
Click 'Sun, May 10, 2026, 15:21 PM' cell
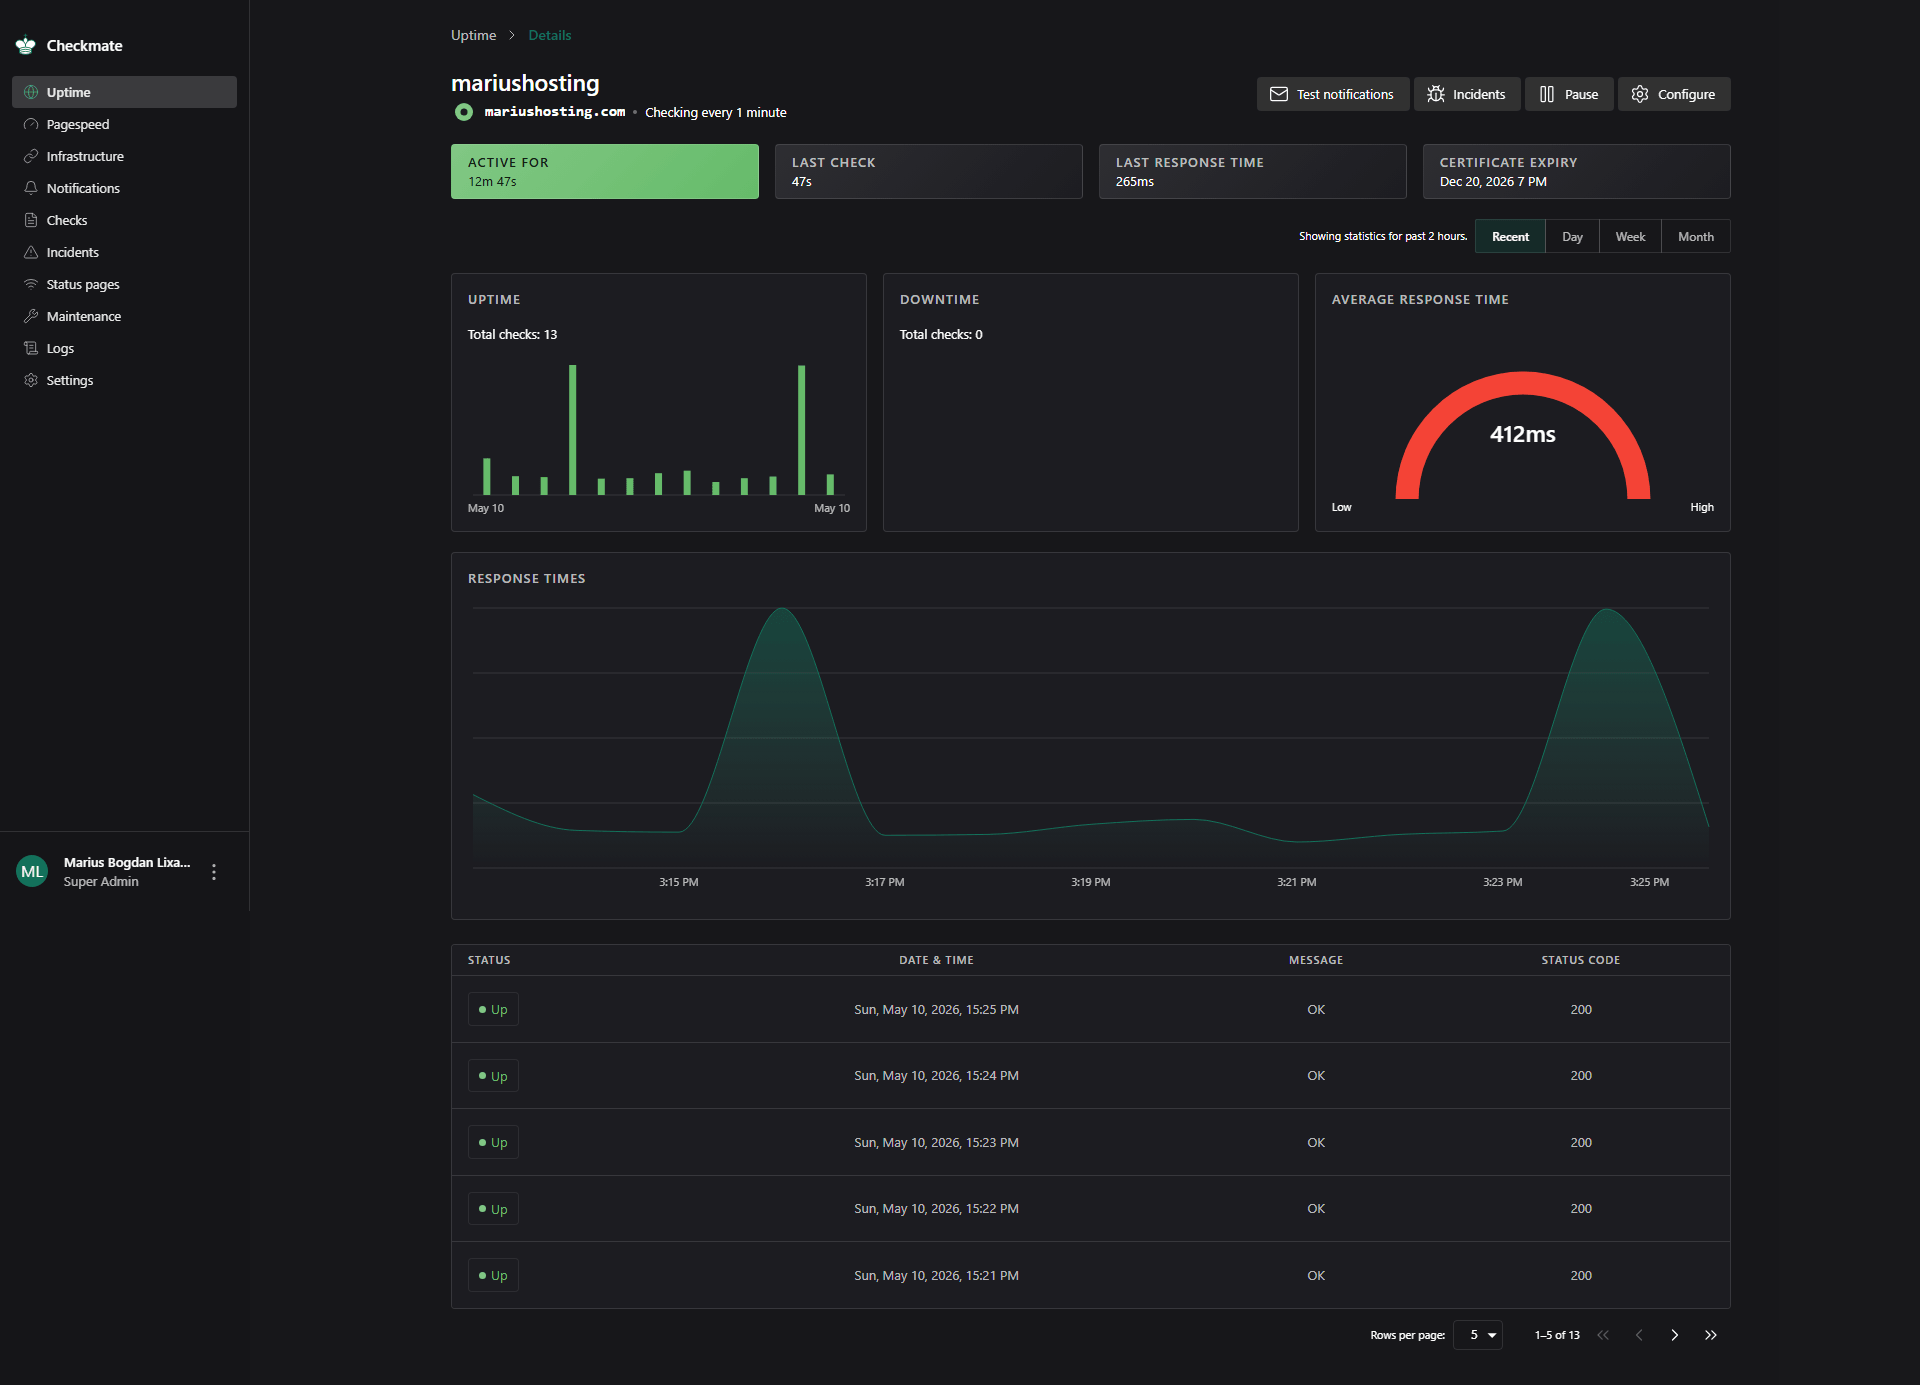[936, 1276]
